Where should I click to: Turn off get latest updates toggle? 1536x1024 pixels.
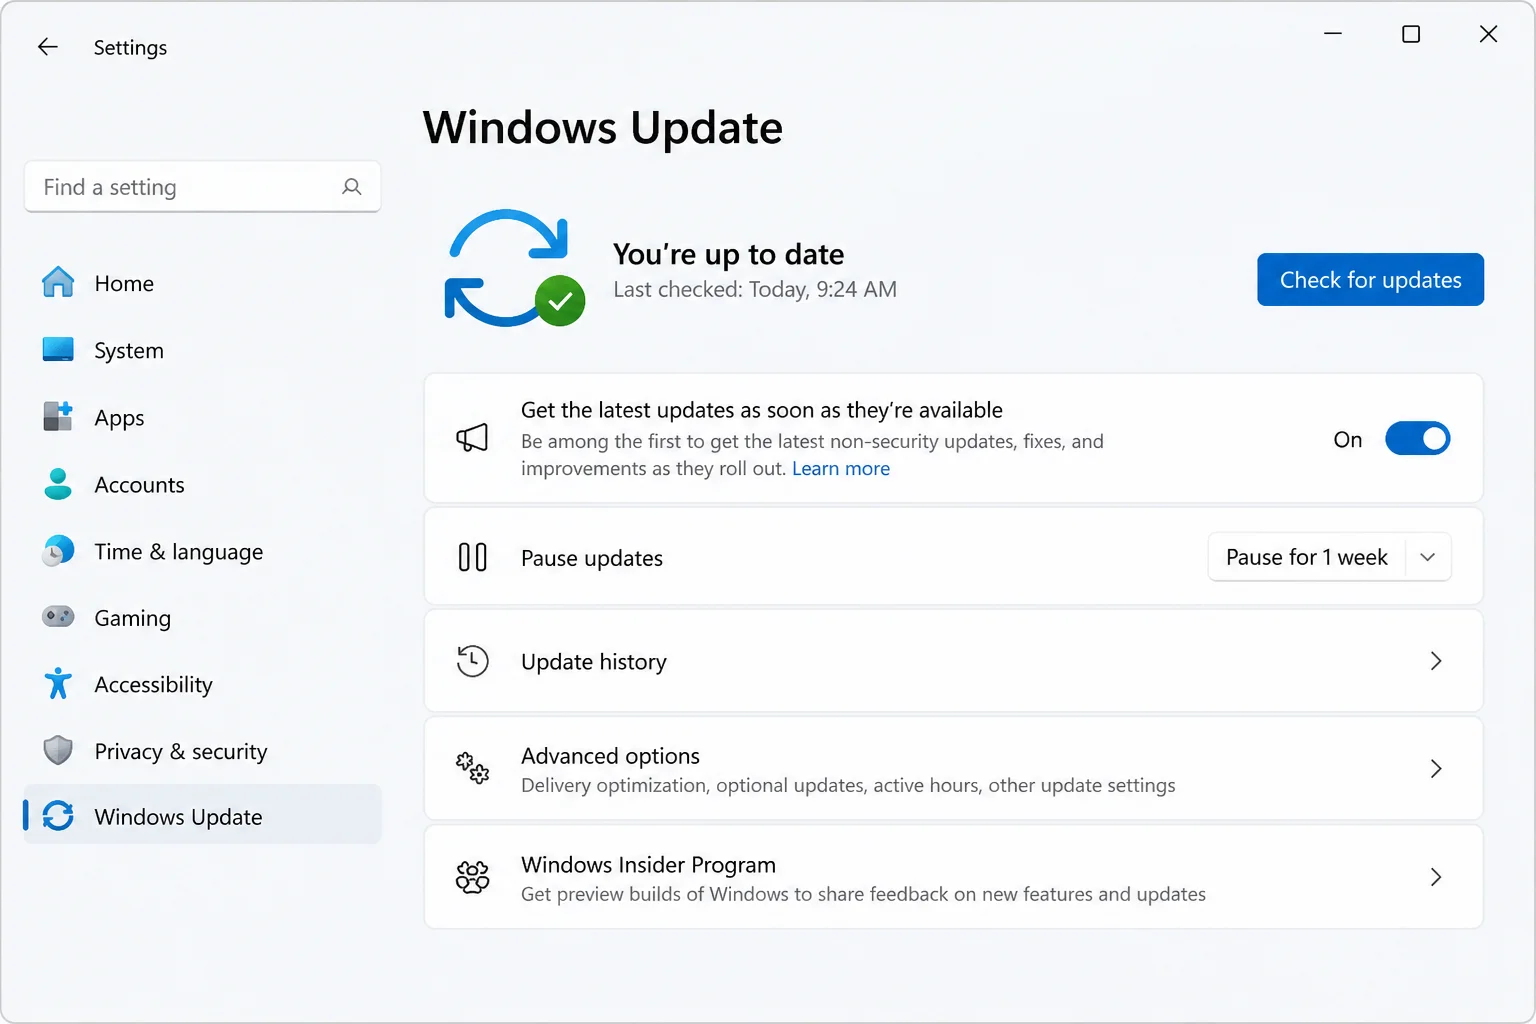[x=1417, y=438]
